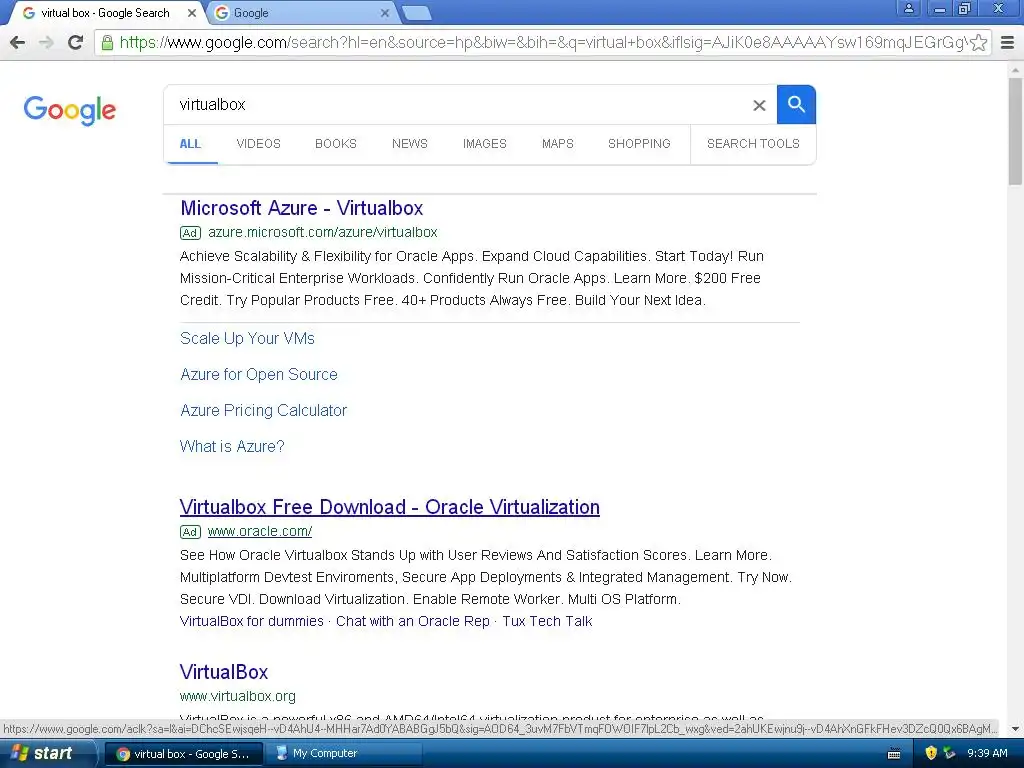
Task: Open Virtualbox Free Download - Oracle Virtualization
Action: click(390, 507)
